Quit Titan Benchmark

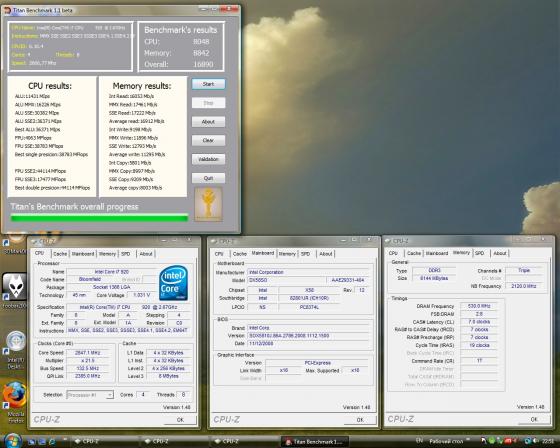209,178
